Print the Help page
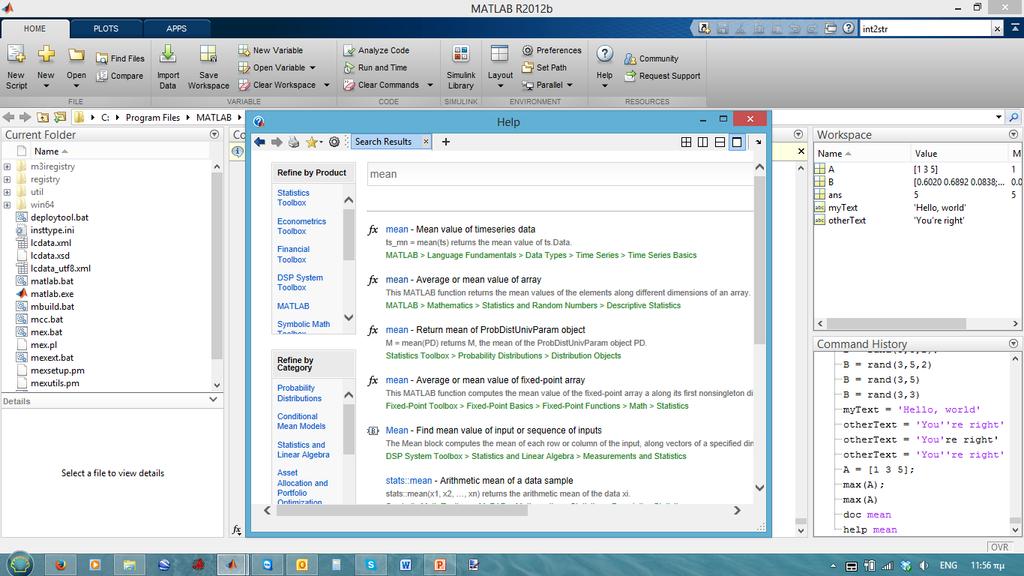The height and width of the screenshot is (576, 1024). coord(294,142)
